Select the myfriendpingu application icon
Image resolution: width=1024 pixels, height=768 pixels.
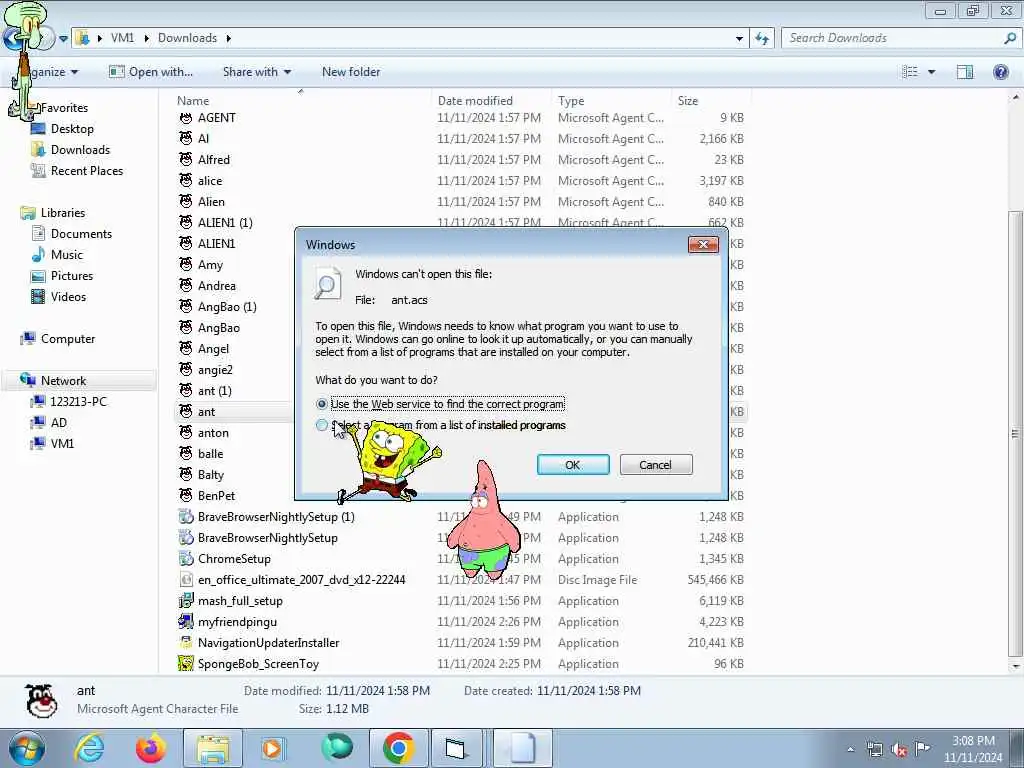pos(186,622)
